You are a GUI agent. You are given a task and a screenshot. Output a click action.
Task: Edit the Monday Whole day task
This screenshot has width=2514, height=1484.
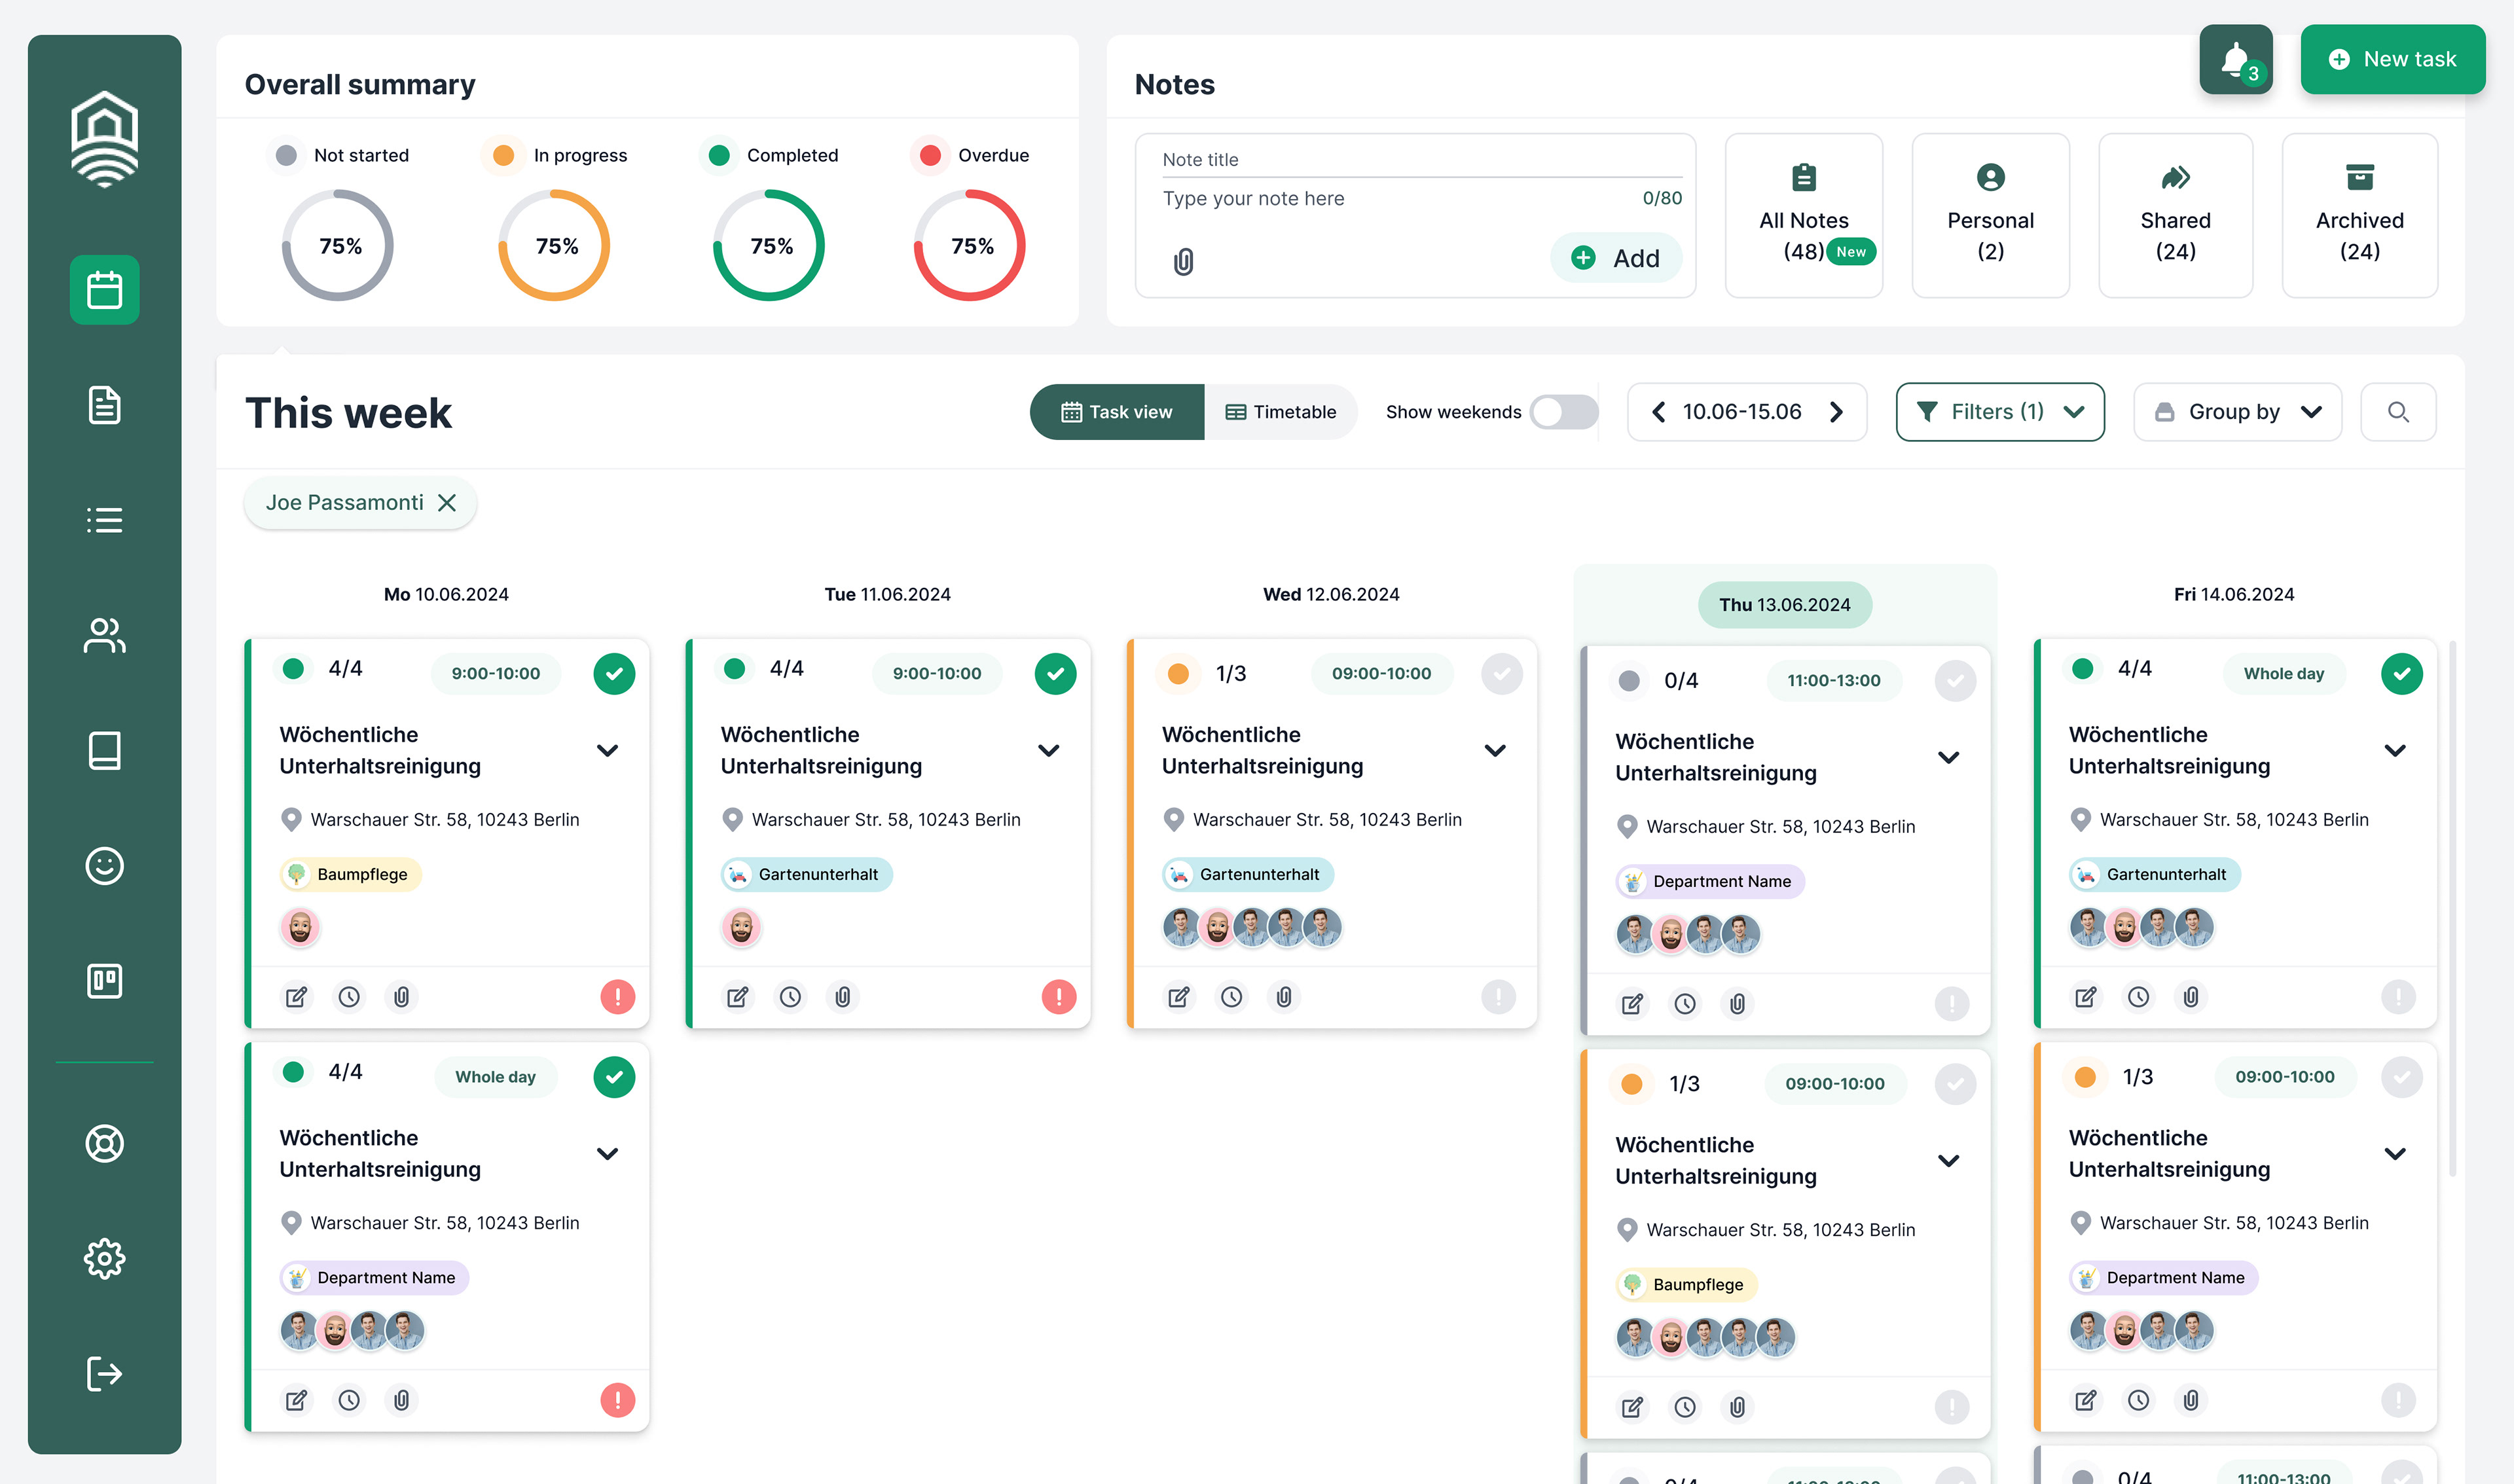296,1400
